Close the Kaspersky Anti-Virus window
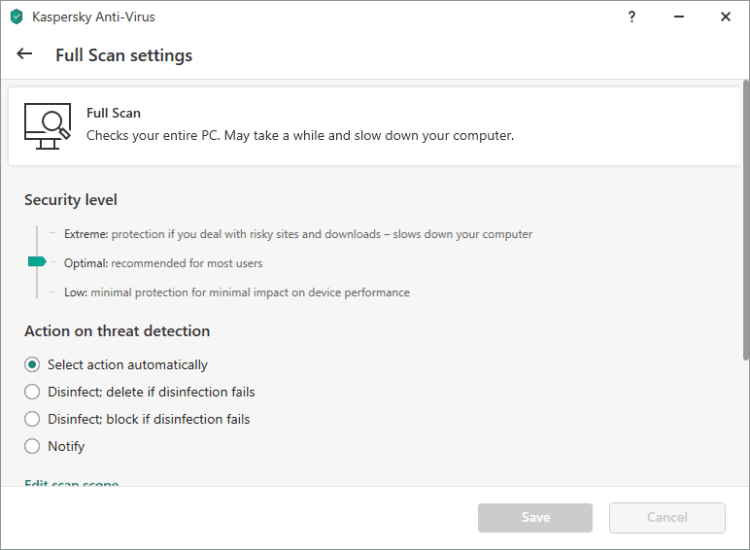Image resolution: width=750 pixels, height=550 pixels. pos(725,17)
